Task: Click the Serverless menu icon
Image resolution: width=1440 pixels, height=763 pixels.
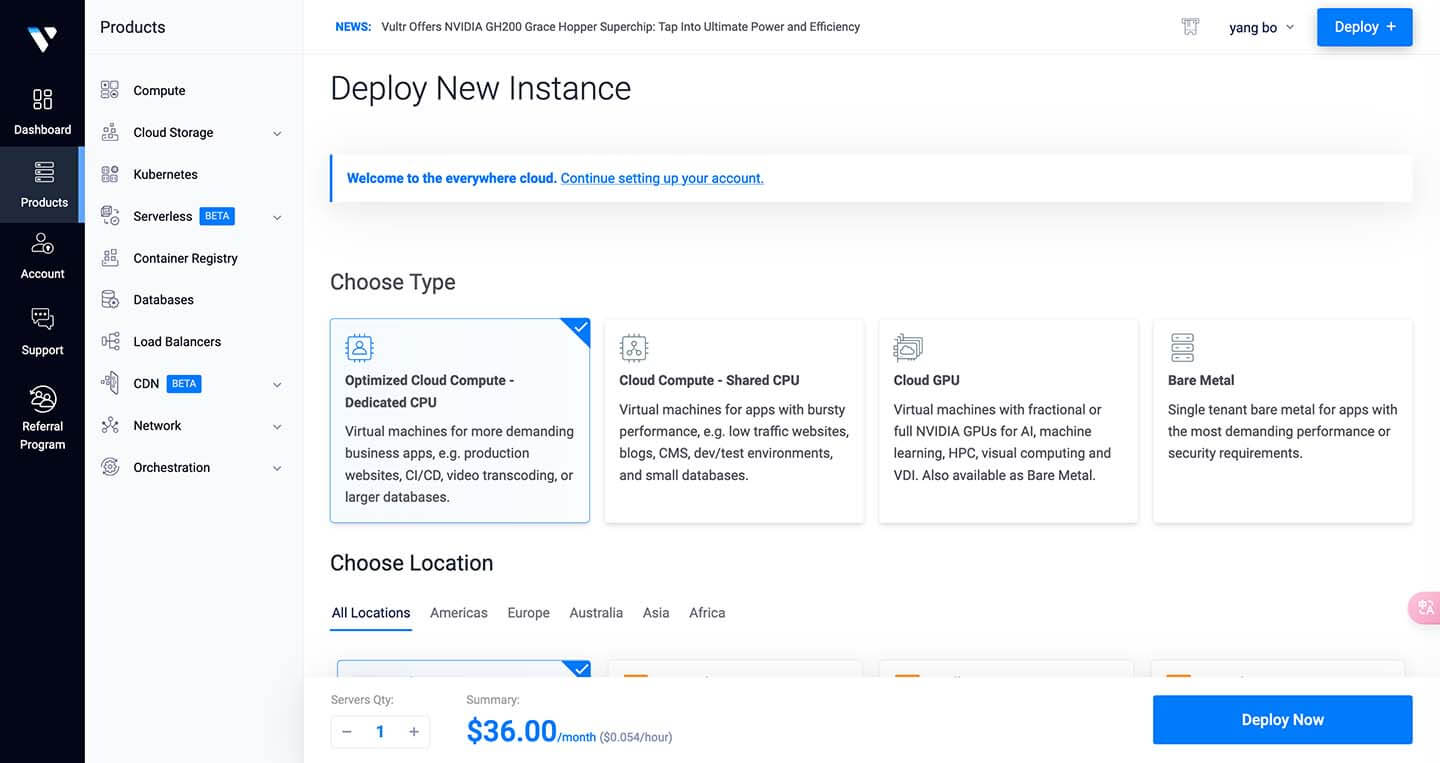Action: click(x=110, y=216)
